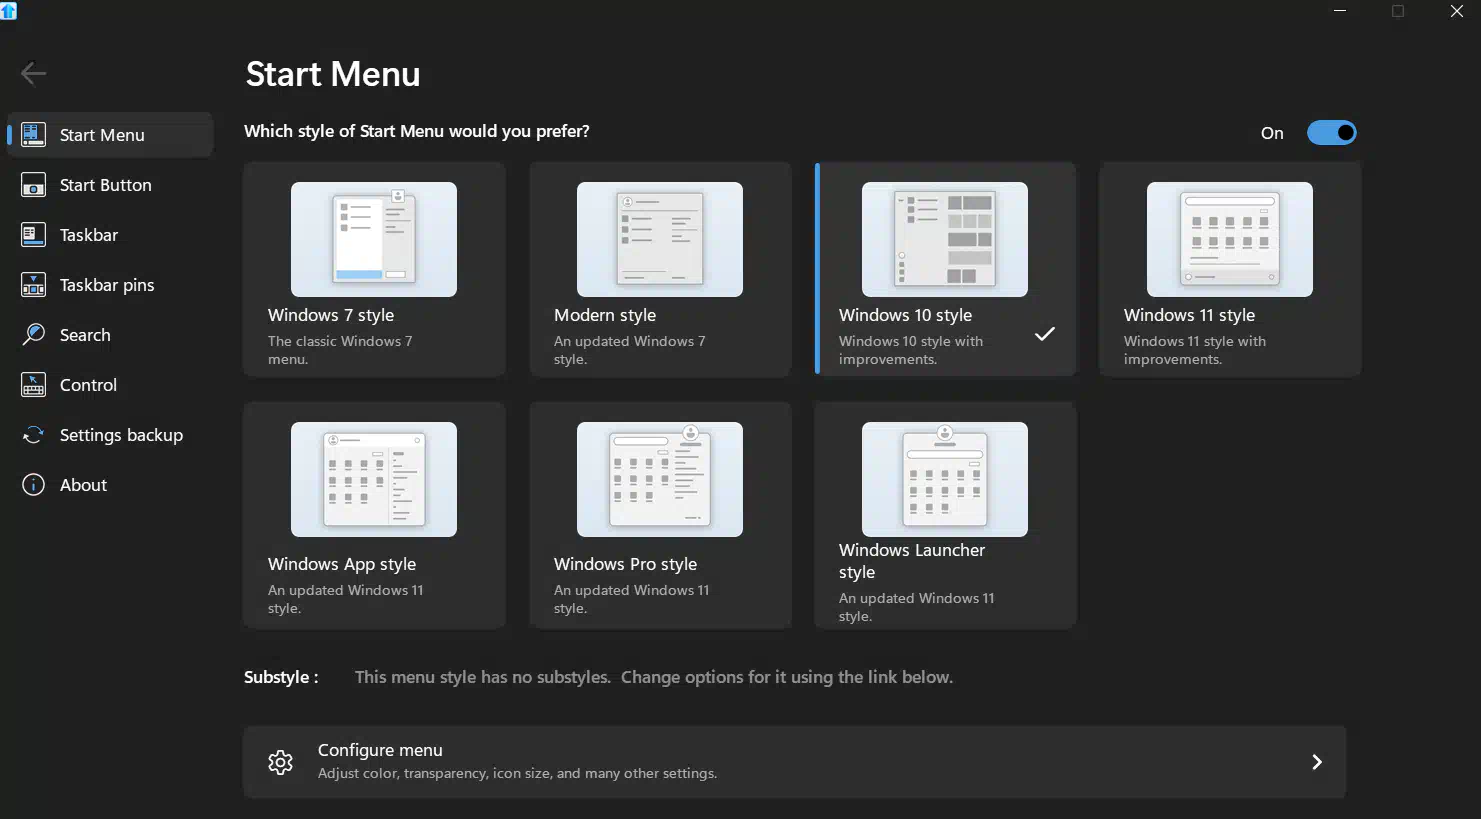Image resolution: width=1481 pixels, height=819 pixels.
Task: Switch to the Search section
Action: [110, 335]
